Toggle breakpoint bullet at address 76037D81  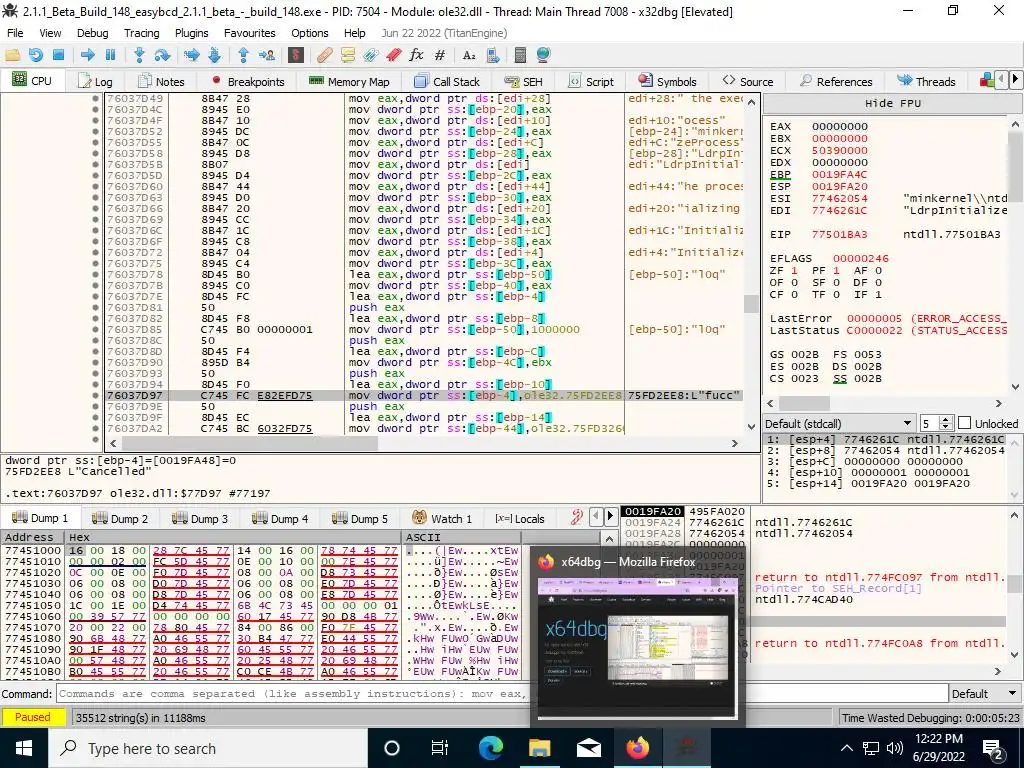(95, 308)
